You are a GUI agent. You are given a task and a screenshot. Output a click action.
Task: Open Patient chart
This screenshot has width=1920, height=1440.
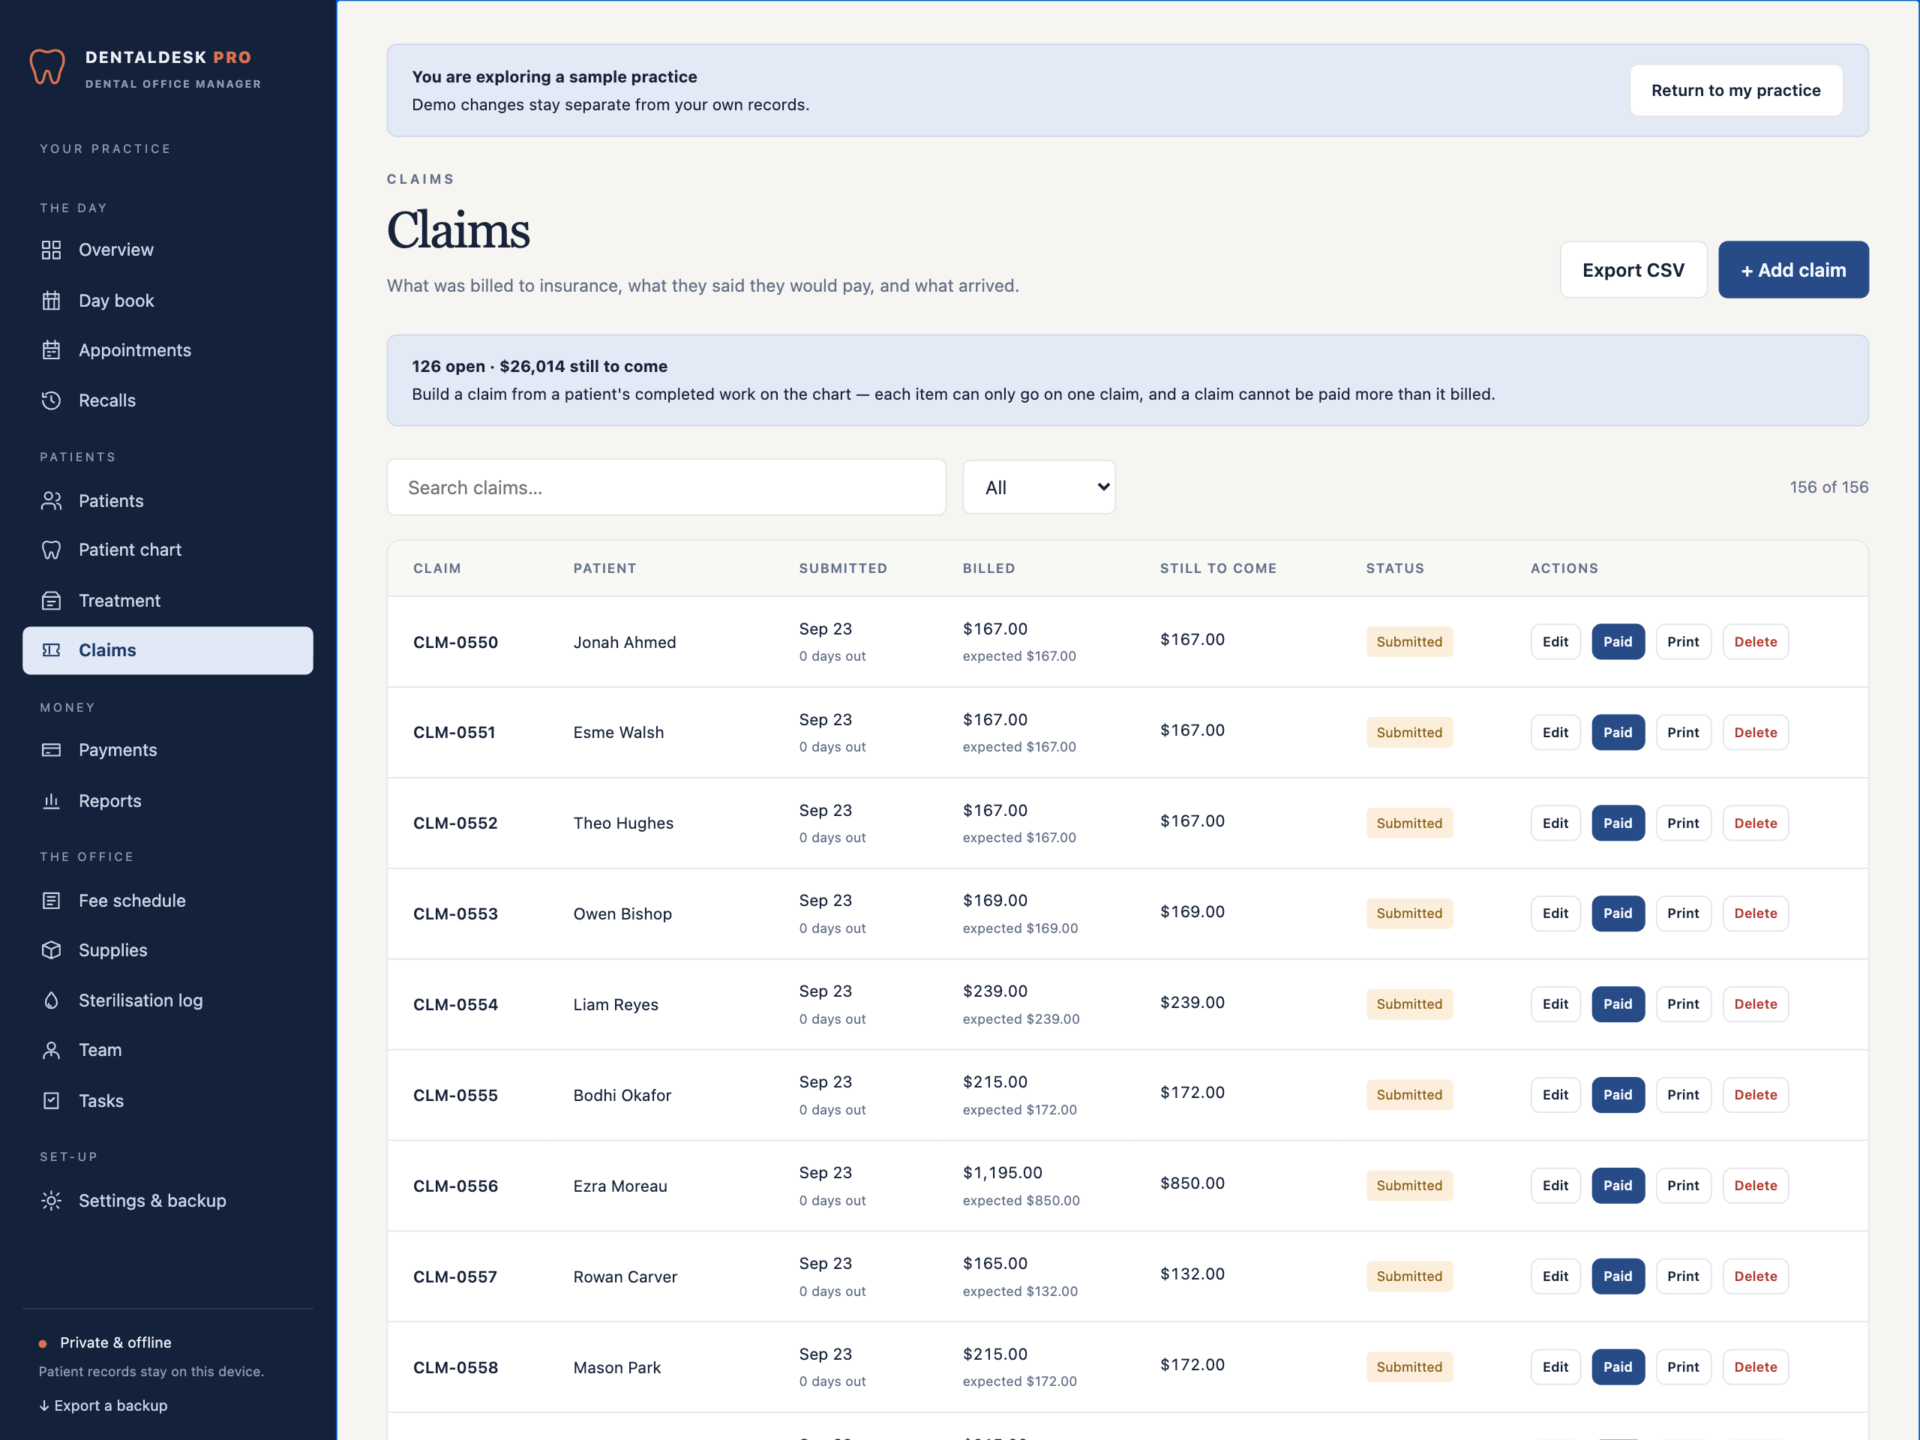(x=168, y=550)
